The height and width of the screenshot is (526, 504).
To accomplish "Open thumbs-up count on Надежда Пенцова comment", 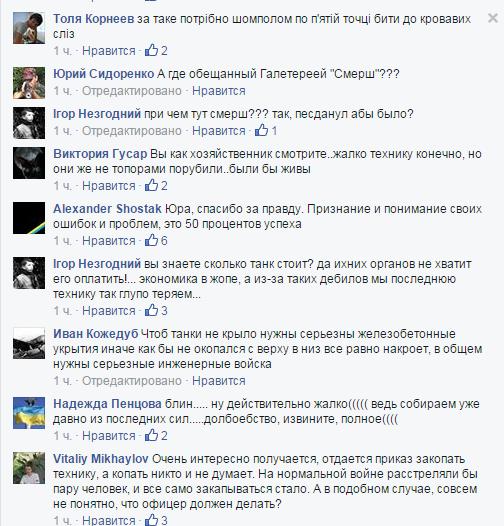I will (x=151, y=435).
